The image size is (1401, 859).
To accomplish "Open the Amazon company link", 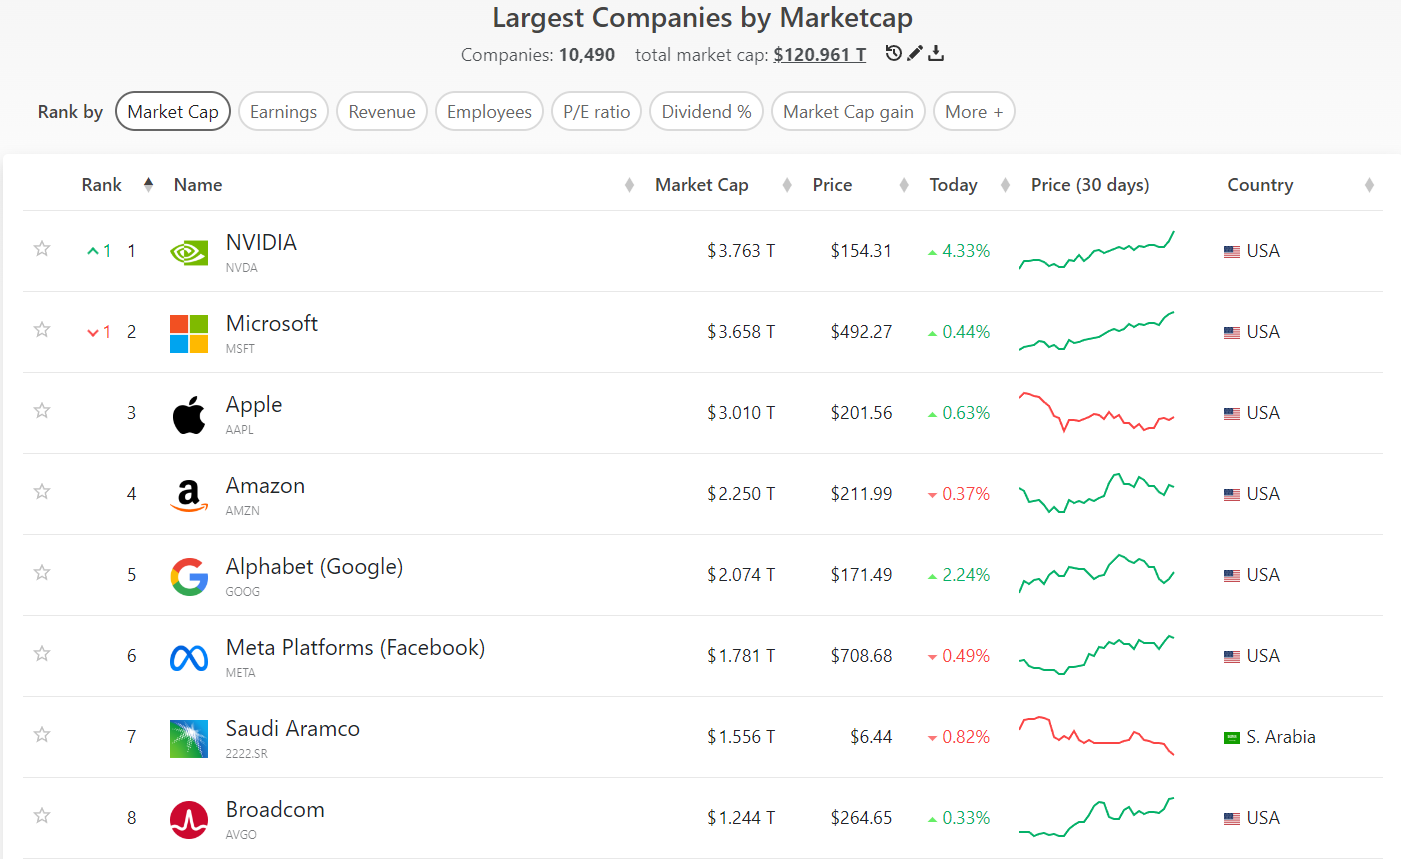I will [x=265, y=486].
